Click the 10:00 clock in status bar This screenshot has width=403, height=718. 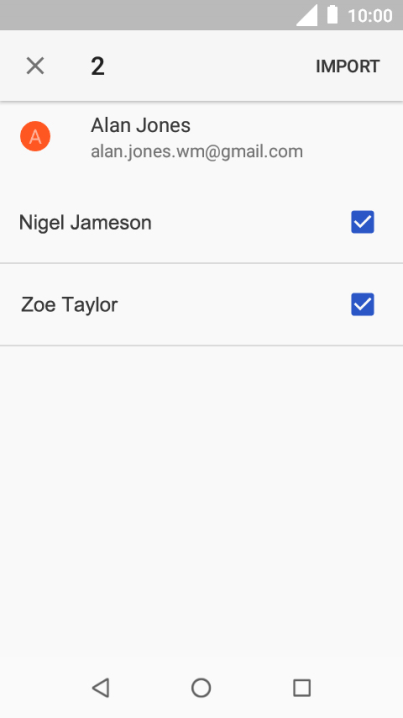(370, 16)
